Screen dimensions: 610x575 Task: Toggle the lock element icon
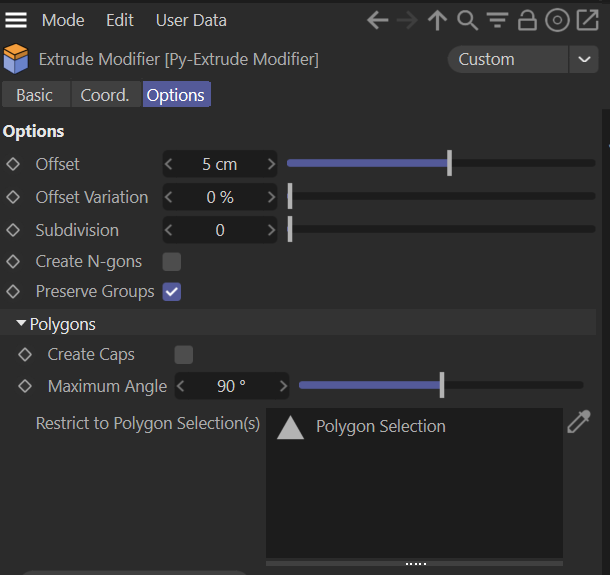[x=527, y=20]
